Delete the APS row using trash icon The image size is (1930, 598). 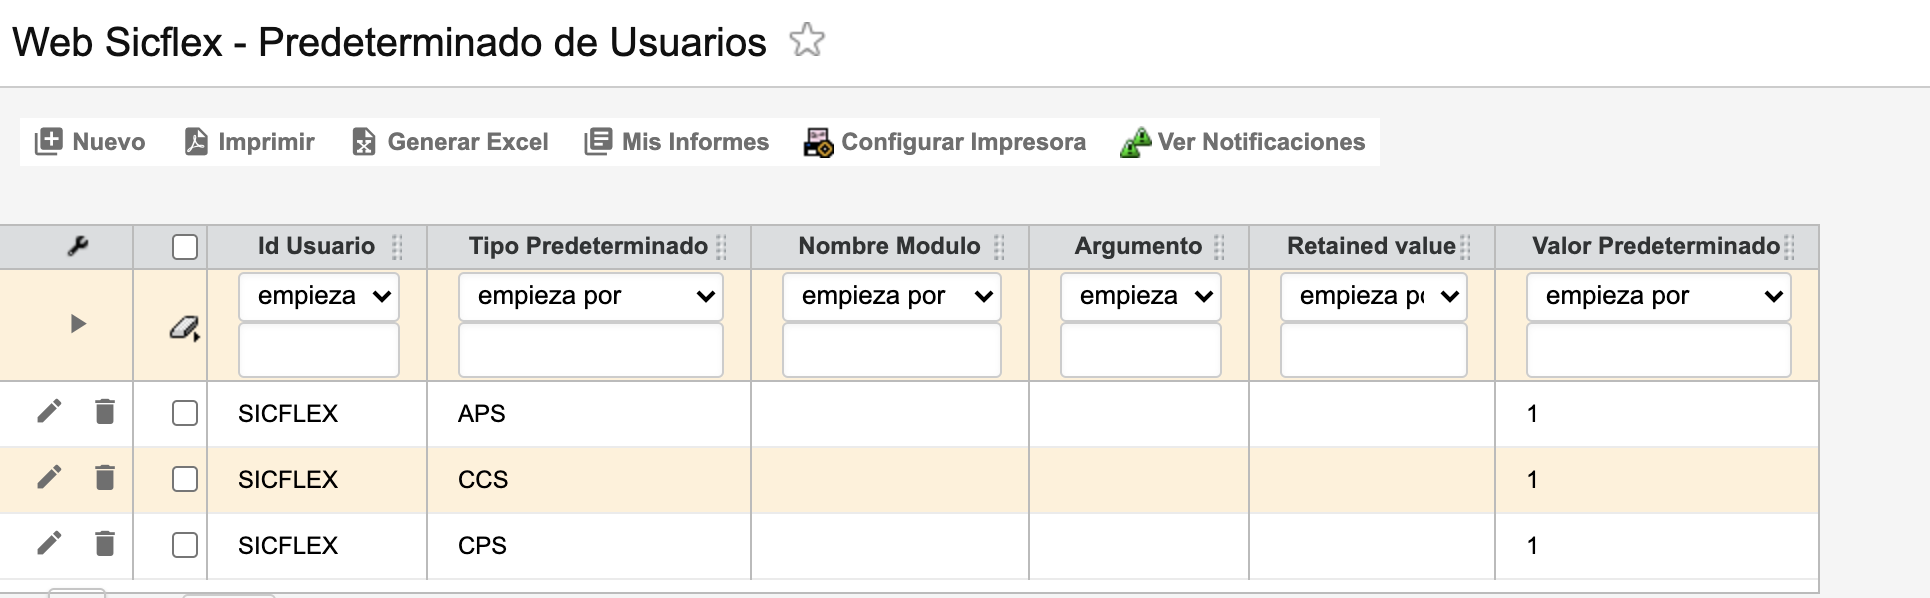click(x=105, y=411)
